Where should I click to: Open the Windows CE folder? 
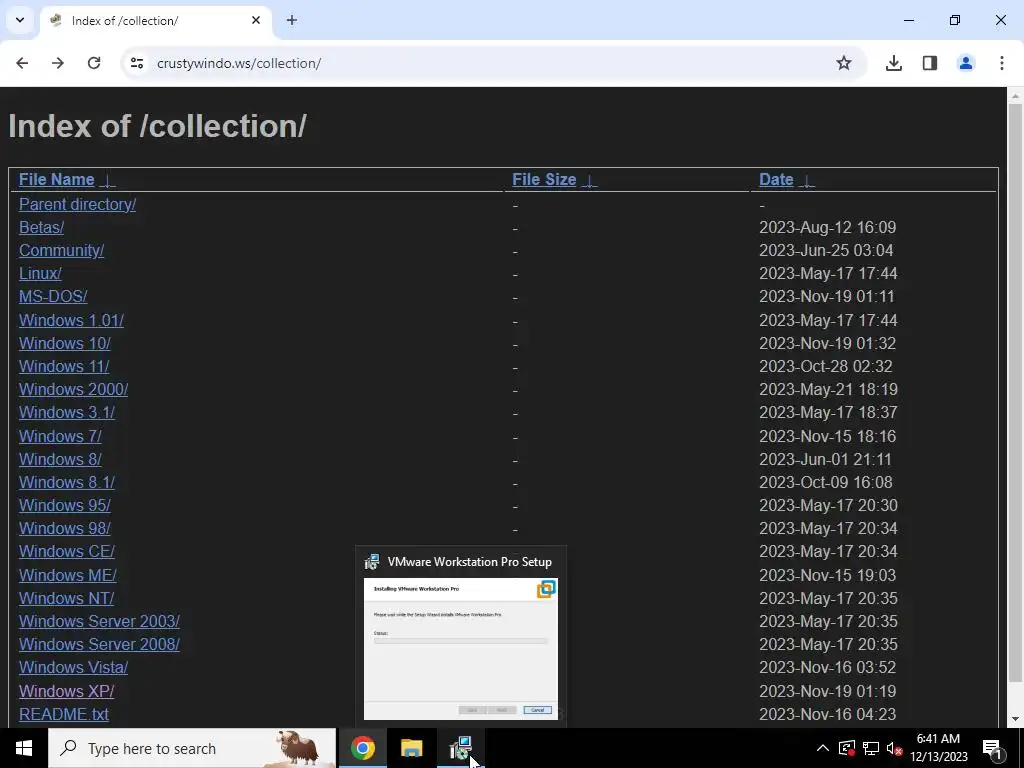67,551
